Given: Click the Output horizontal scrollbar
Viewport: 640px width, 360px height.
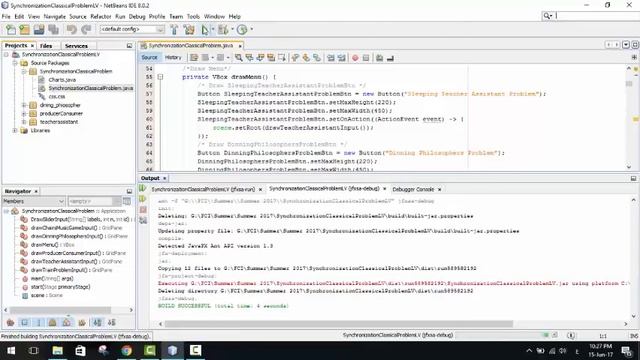Looking at the screenshot, I should tap(339, 324).
